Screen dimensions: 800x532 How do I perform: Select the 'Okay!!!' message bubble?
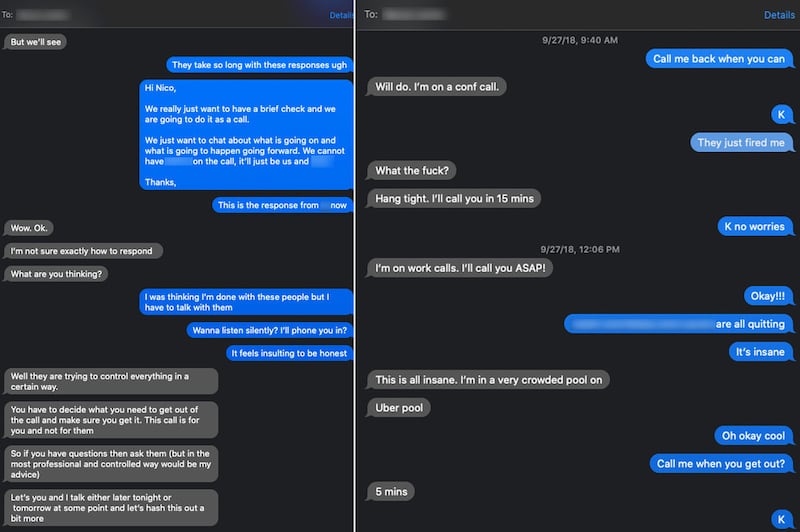[768, 296]
